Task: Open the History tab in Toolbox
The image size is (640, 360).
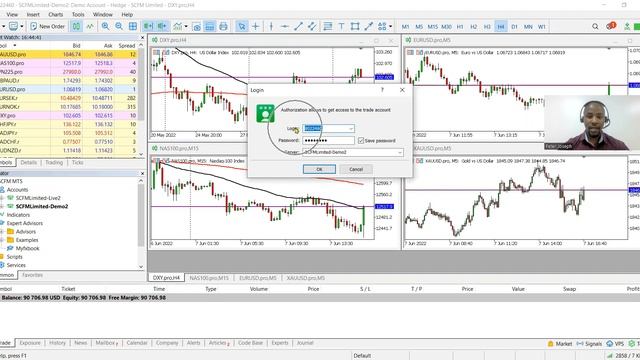Action: click(x=57, y=343)
